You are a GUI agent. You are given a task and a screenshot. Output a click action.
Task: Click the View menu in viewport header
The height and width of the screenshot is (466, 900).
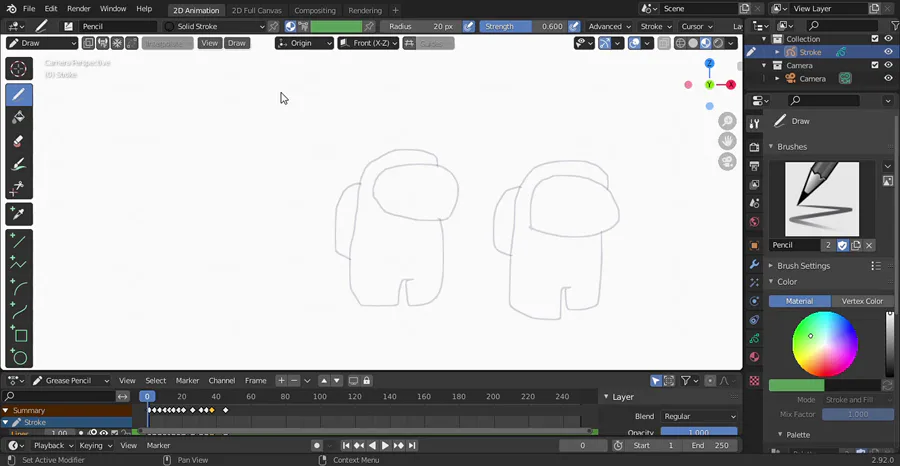tap(210, 43)
